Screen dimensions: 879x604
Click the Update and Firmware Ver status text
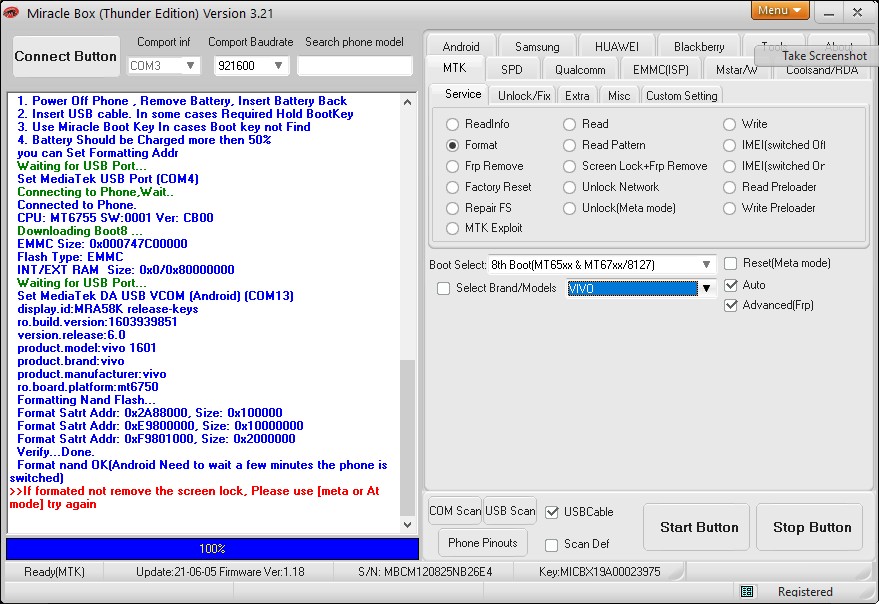[x=220, y=572]
